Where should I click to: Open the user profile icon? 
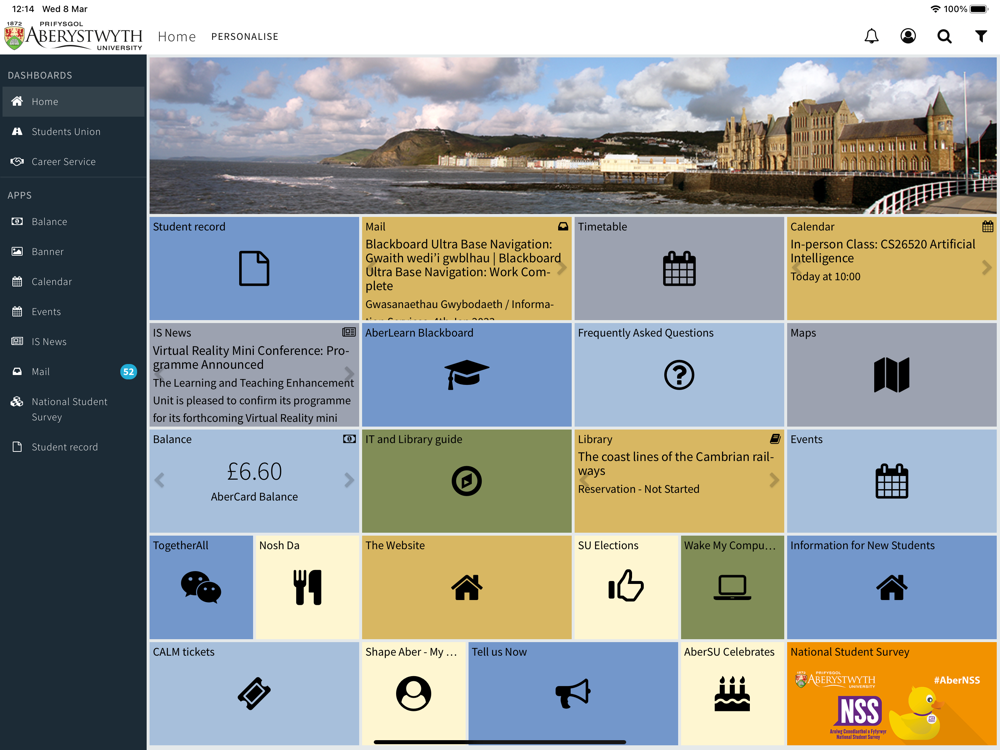tap(908, 36)
